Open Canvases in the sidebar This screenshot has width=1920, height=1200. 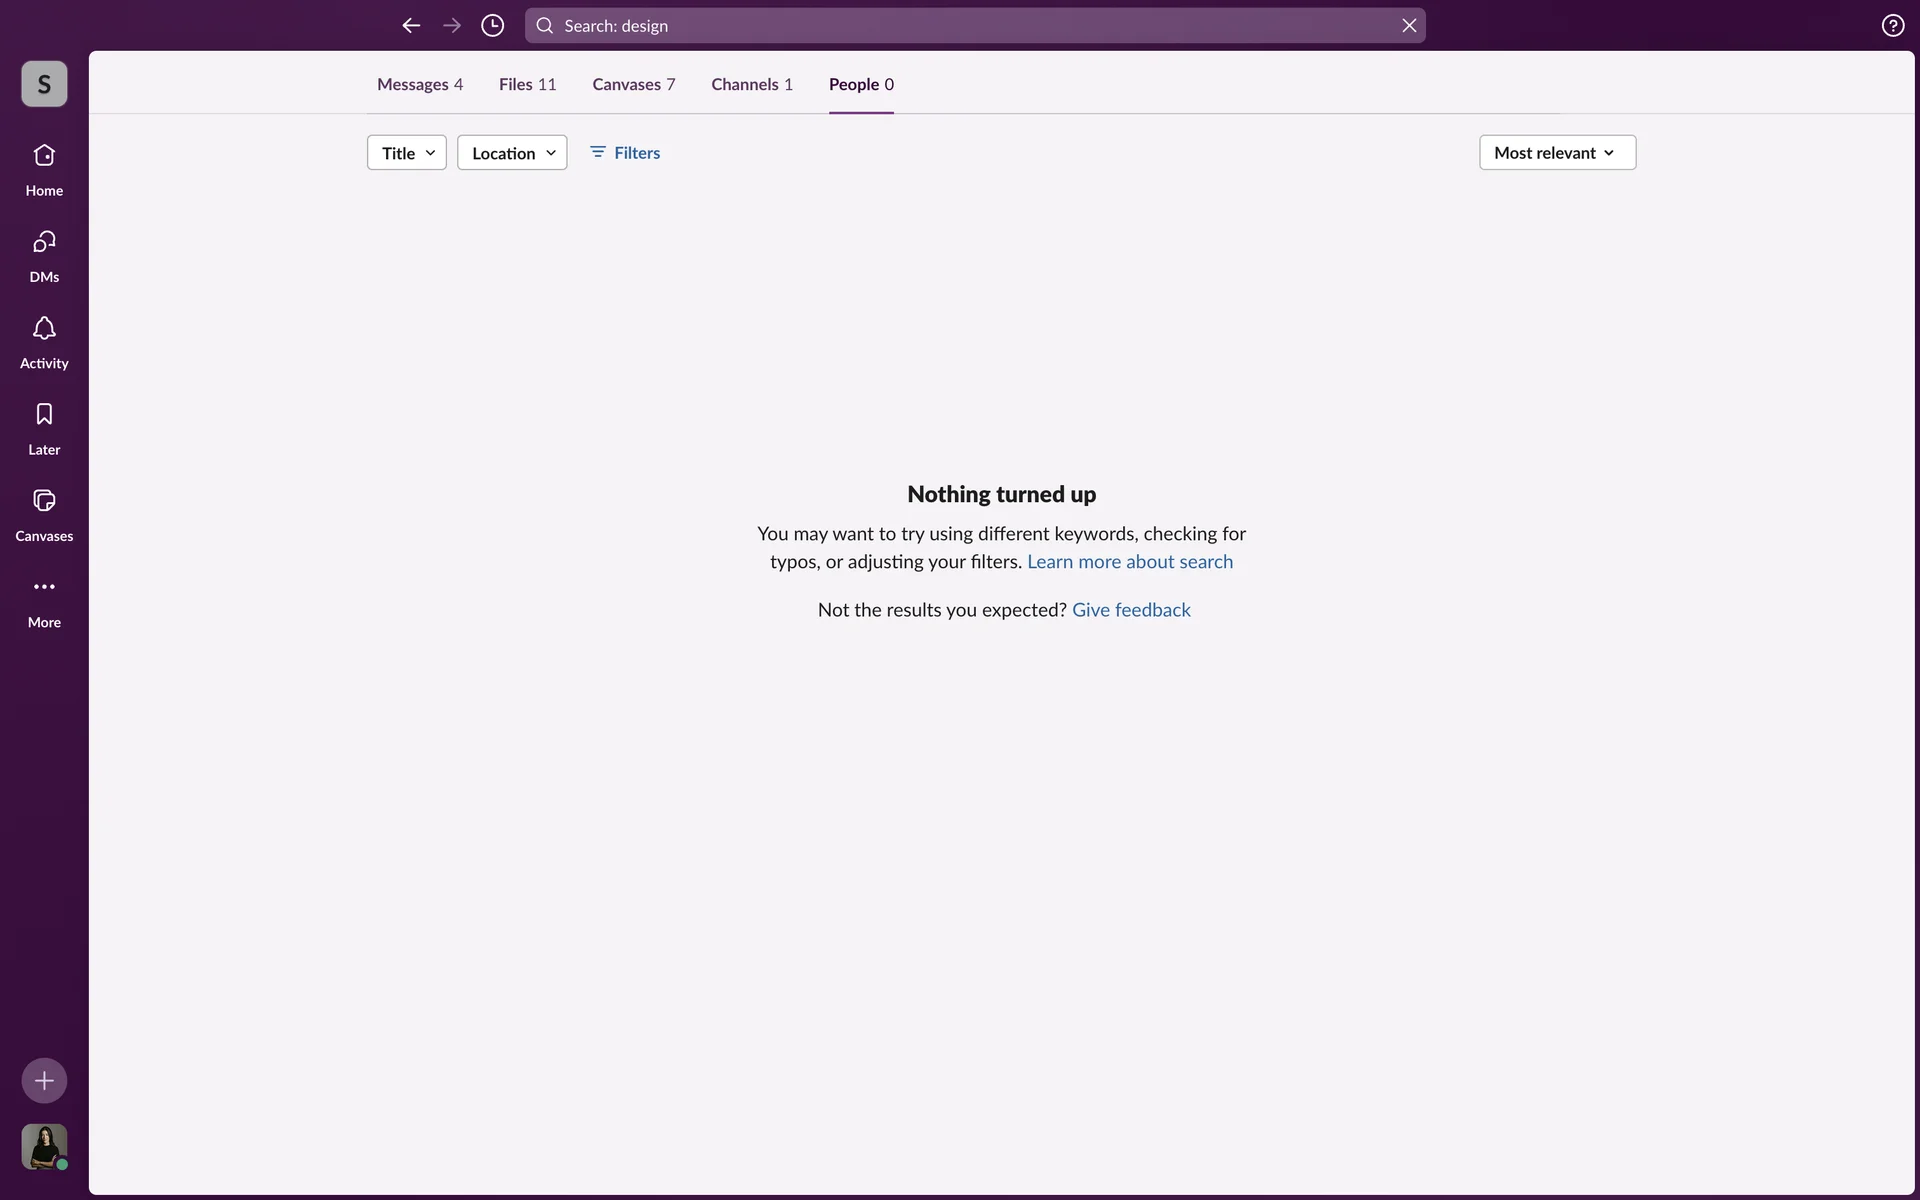[44, 515]
